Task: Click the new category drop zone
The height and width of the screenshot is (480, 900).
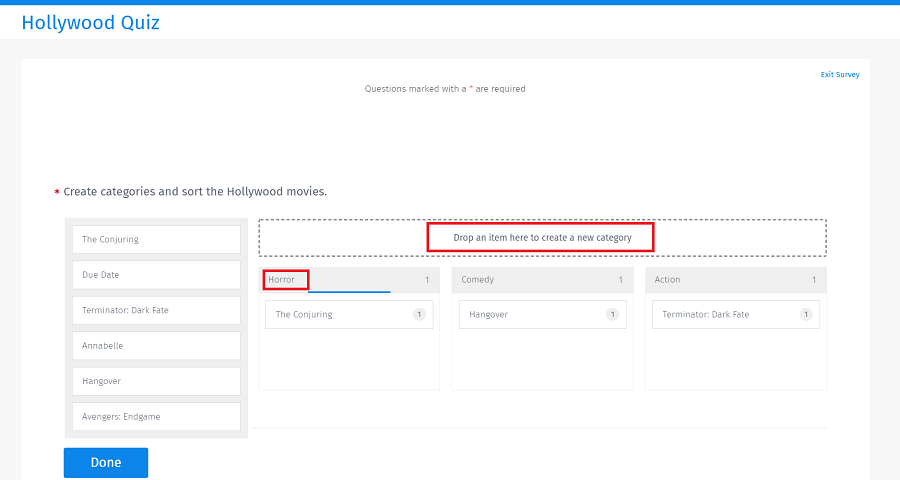Action: 542,238
